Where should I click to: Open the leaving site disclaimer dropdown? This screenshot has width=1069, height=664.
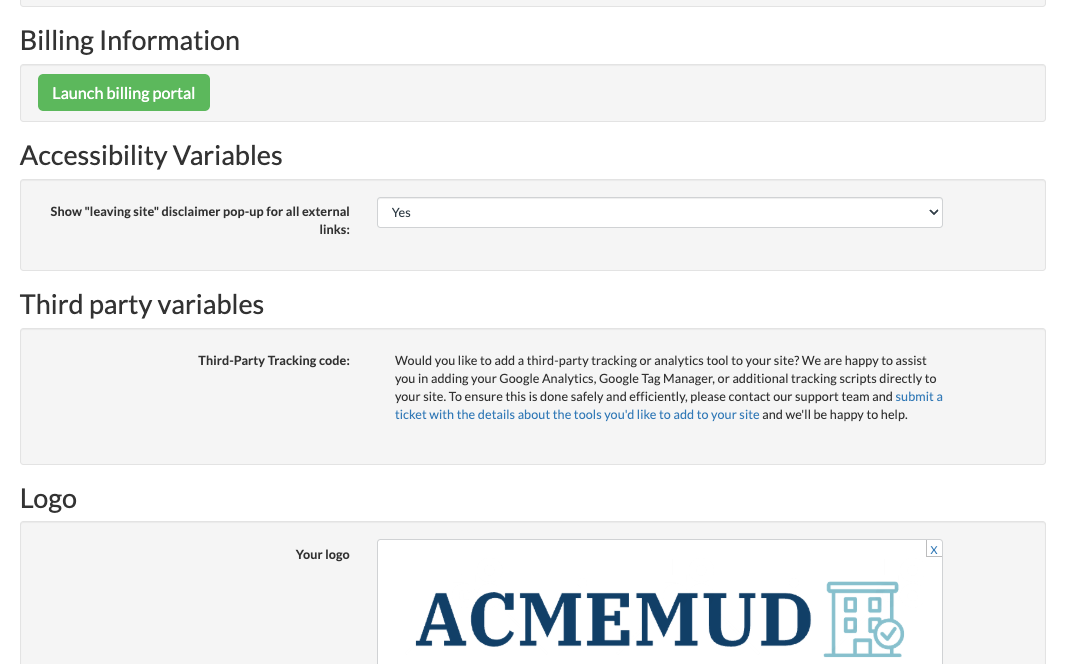[x=659, y=212]
